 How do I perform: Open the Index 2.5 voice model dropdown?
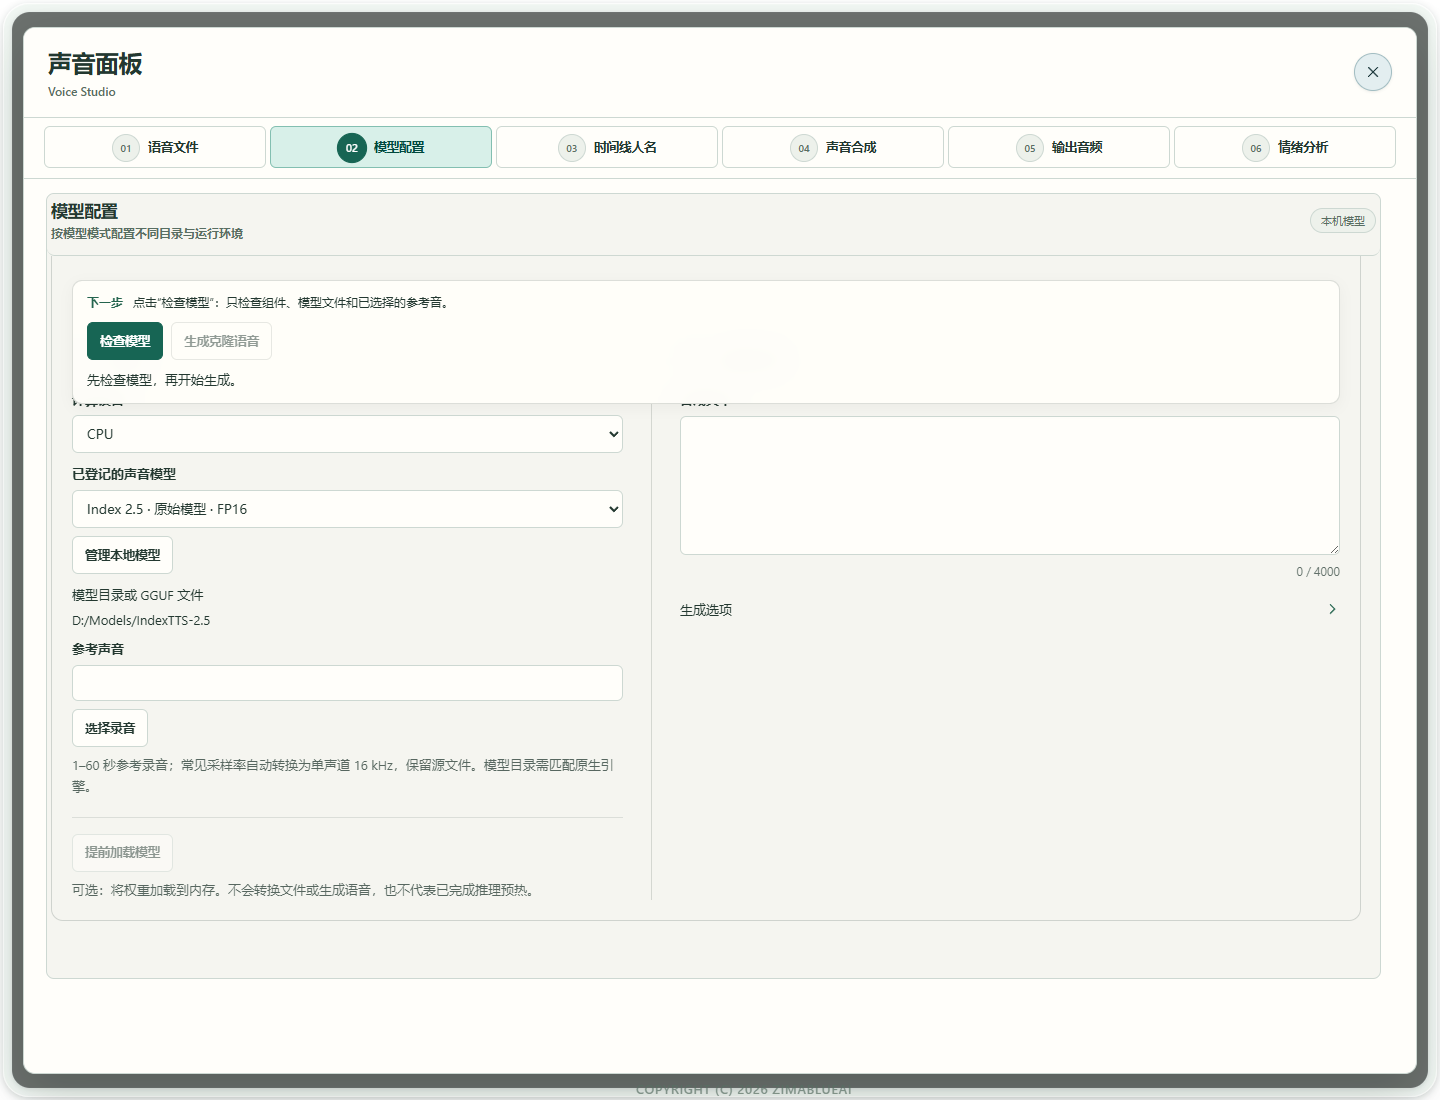coord(347,509)
